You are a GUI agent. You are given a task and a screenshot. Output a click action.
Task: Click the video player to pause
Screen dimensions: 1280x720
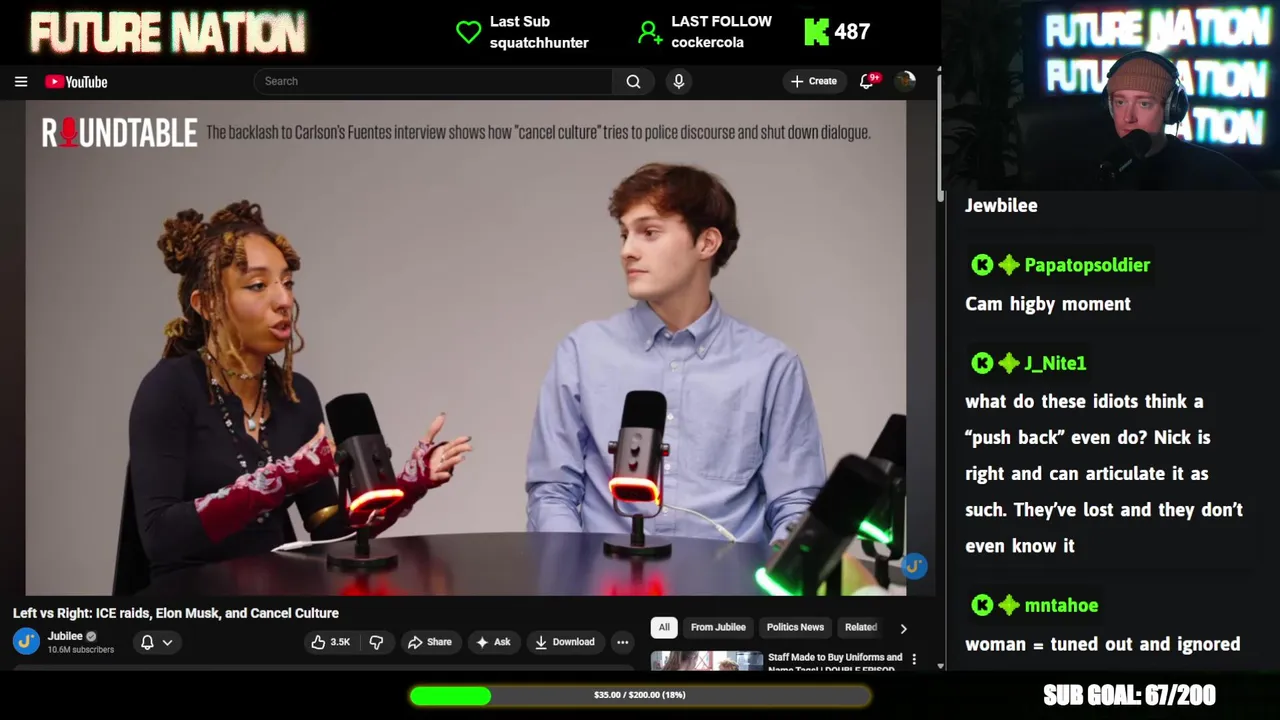(x=466, y=347)
